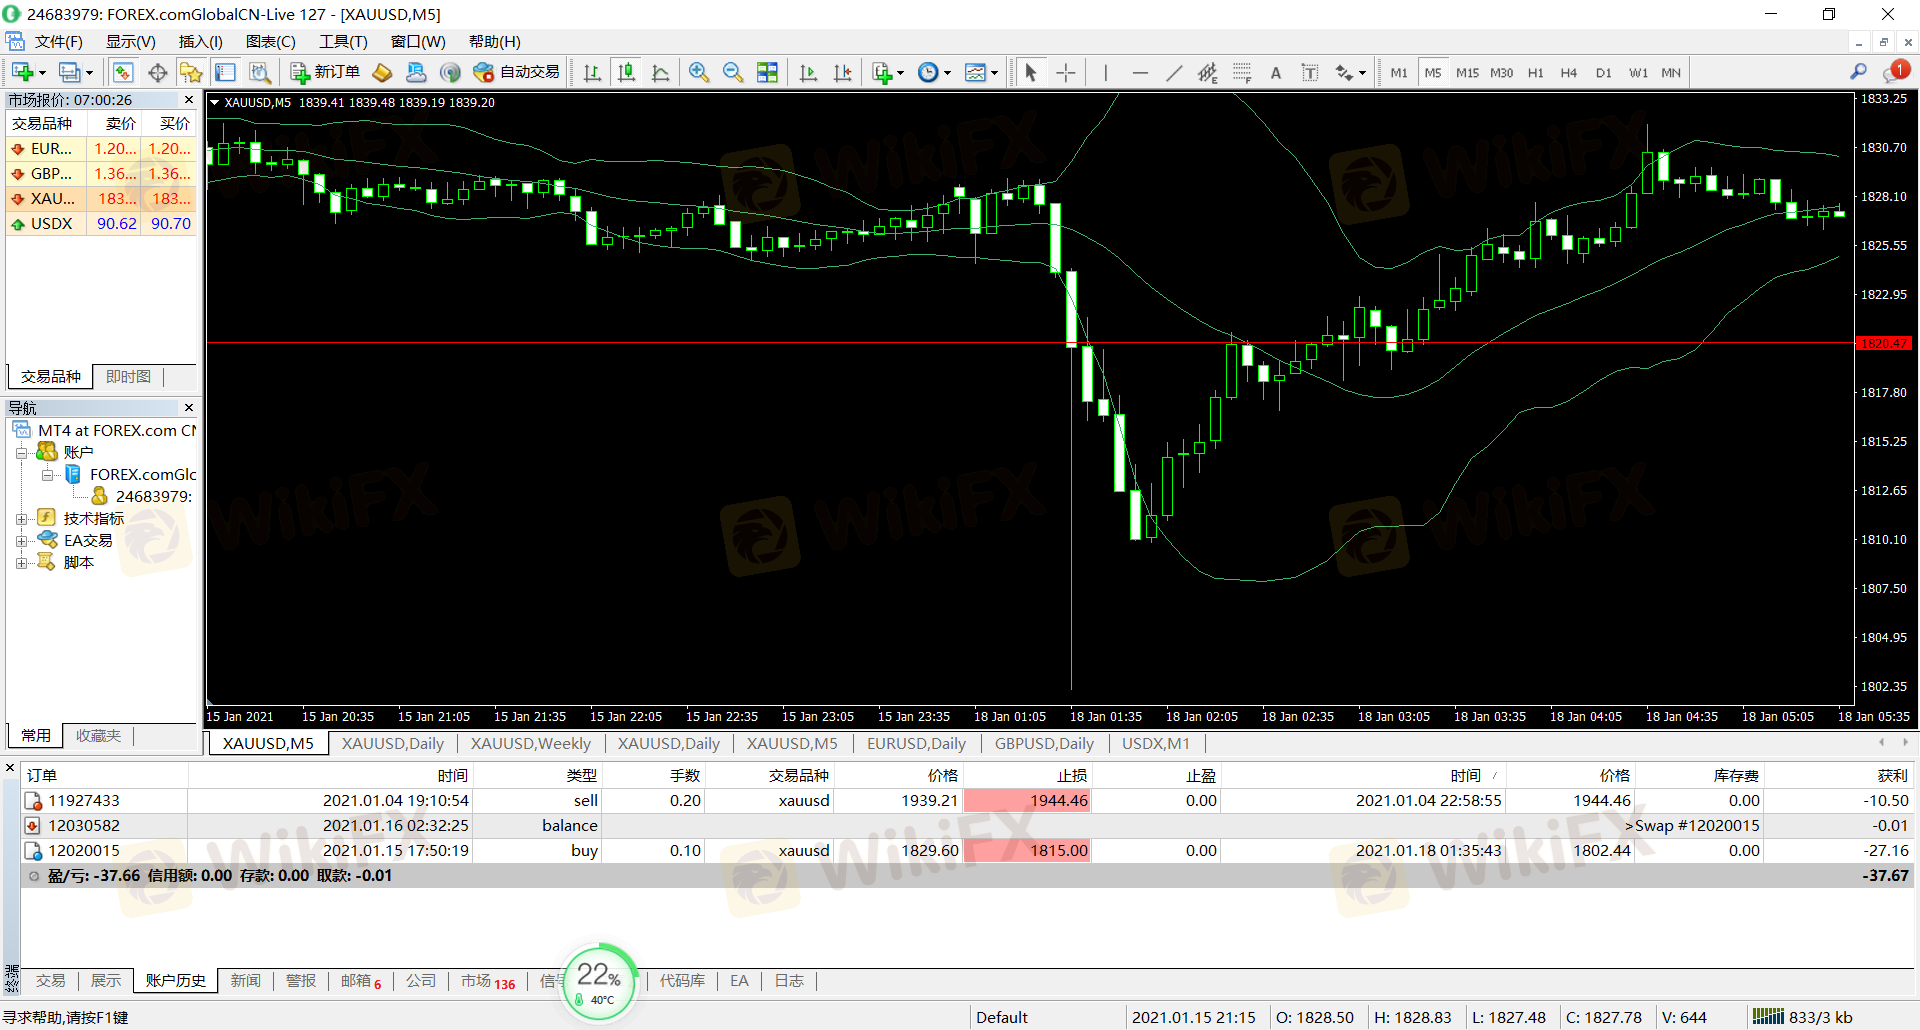The height and width of the screenshot is (1030, 1920).
Task: Switch timeframe to M1
Action: pos(1398,72)
